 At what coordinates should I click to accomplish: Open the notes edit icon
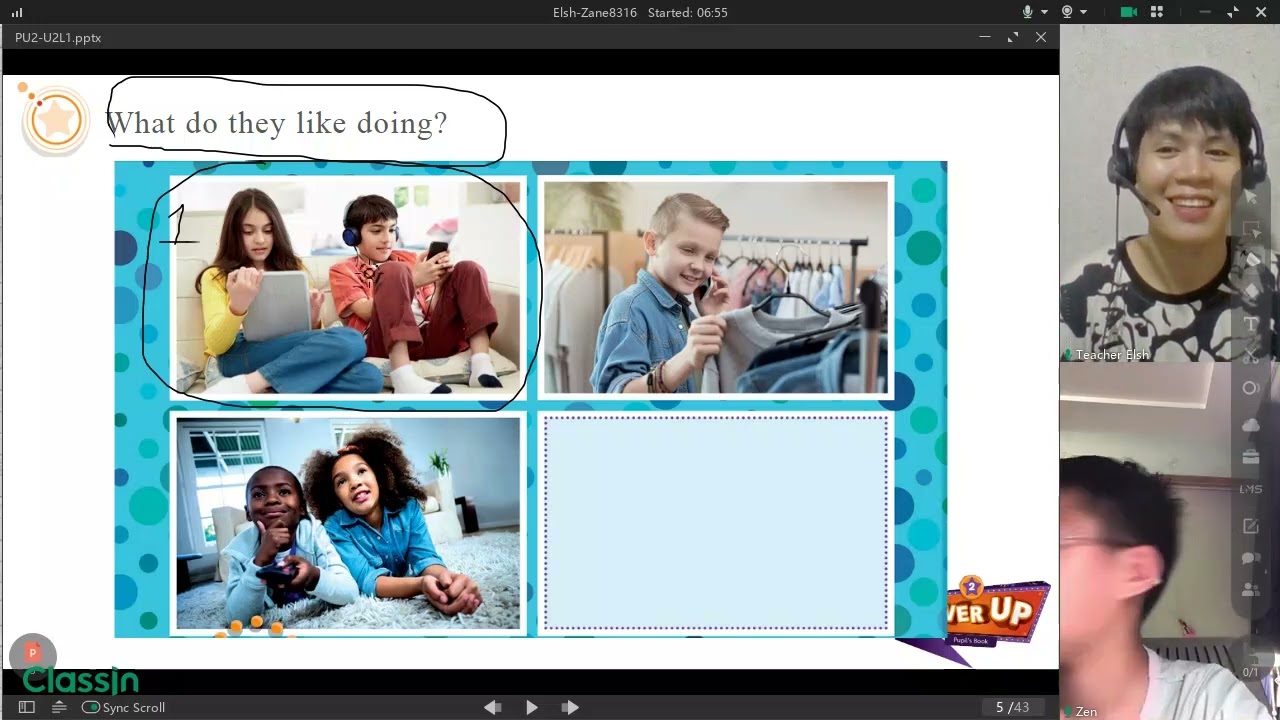1251,526
